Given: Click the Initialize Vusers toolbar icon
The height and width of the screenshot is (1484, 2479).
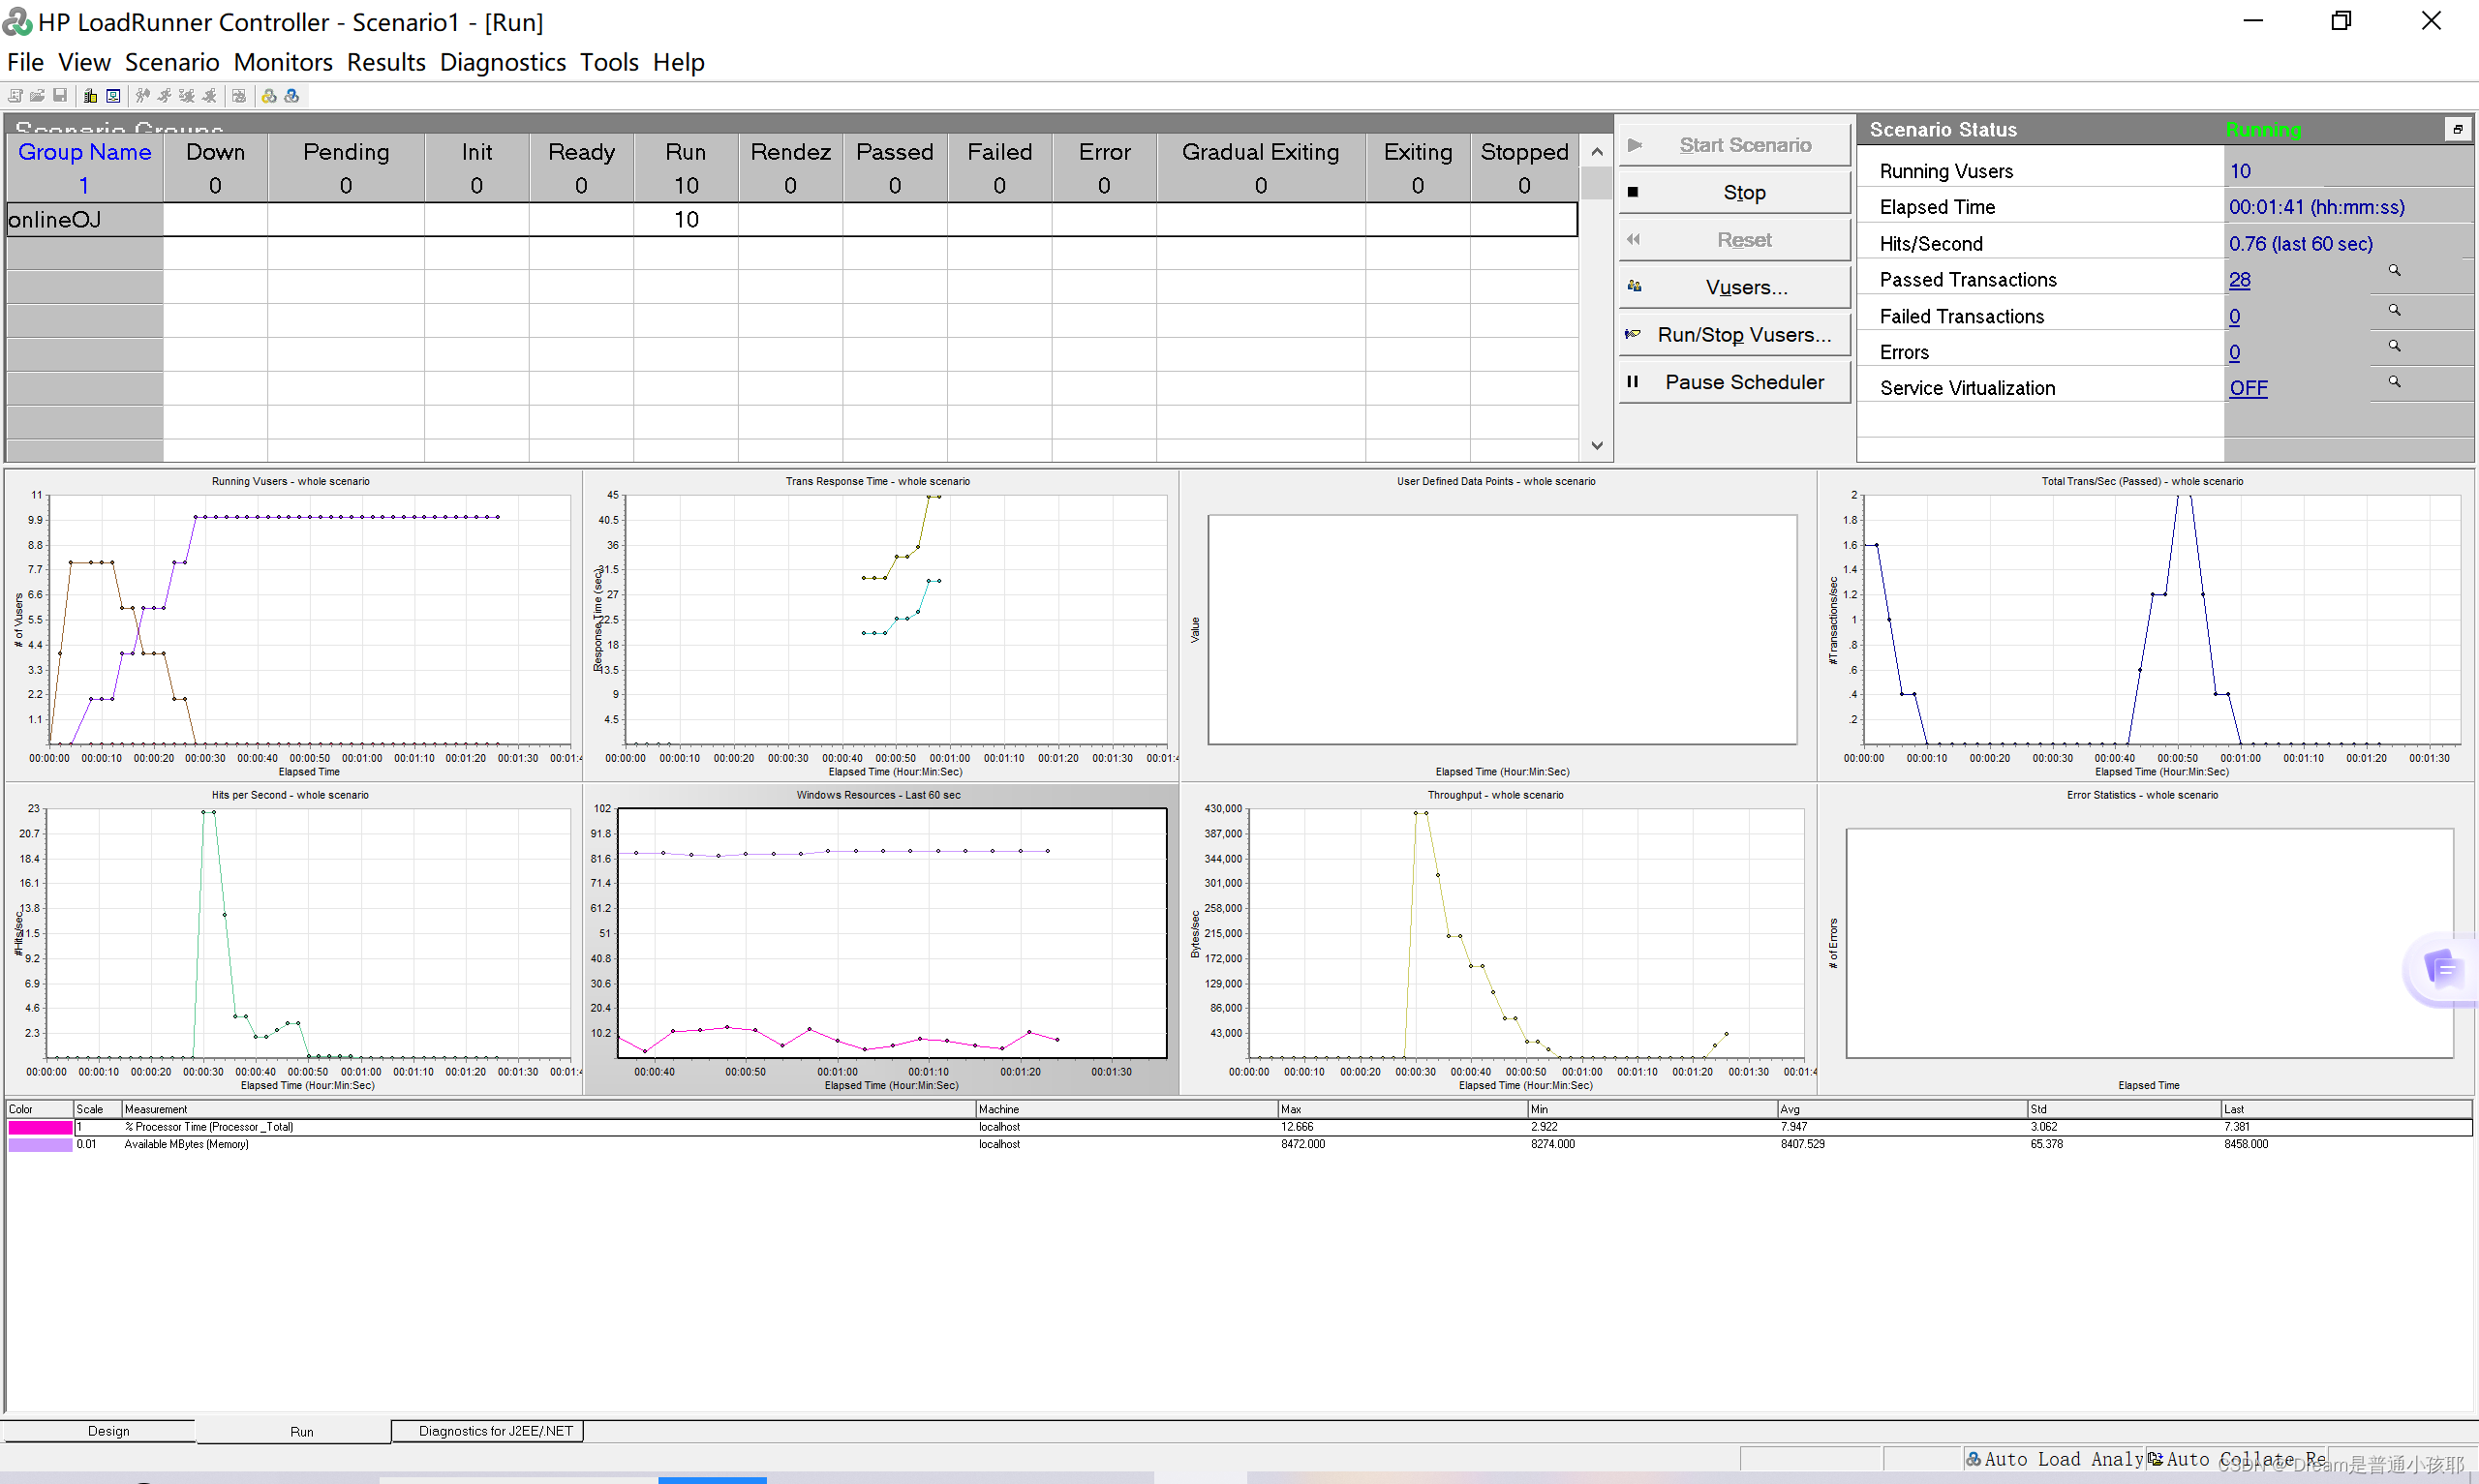Looking at the screenshot, I should click(143, 96).
